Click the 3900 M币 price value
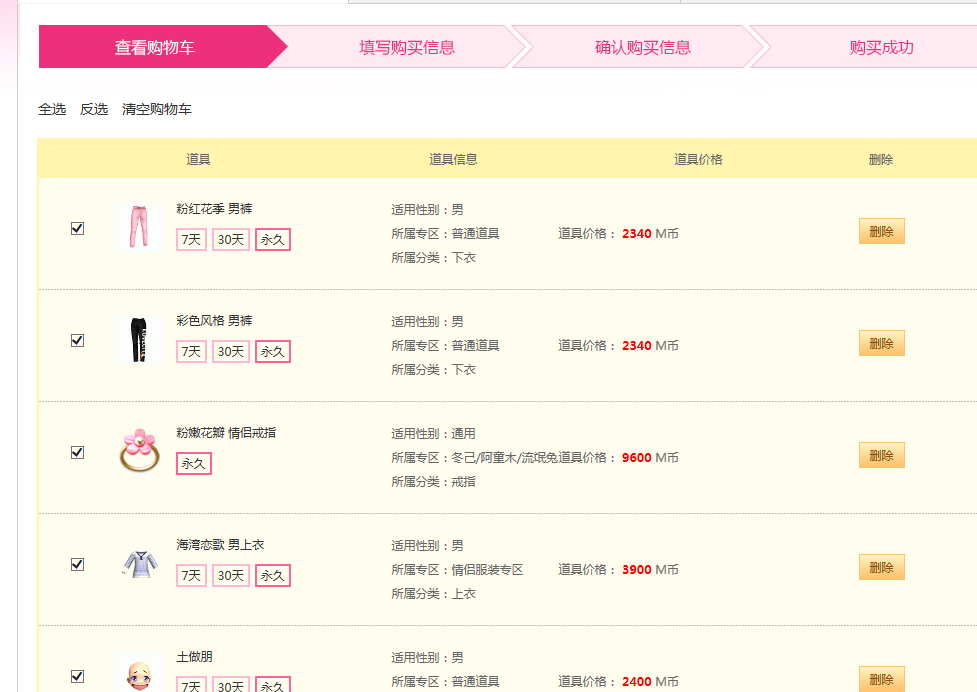 (x=650, y=570)
